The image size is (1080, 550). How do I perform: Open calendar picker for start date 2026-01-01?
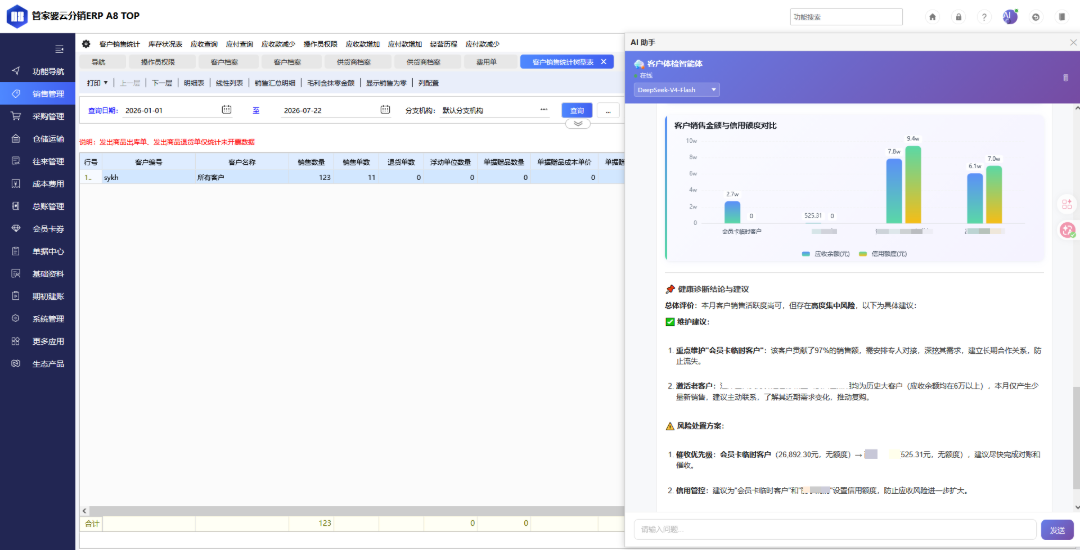click(x=227, y=109)
